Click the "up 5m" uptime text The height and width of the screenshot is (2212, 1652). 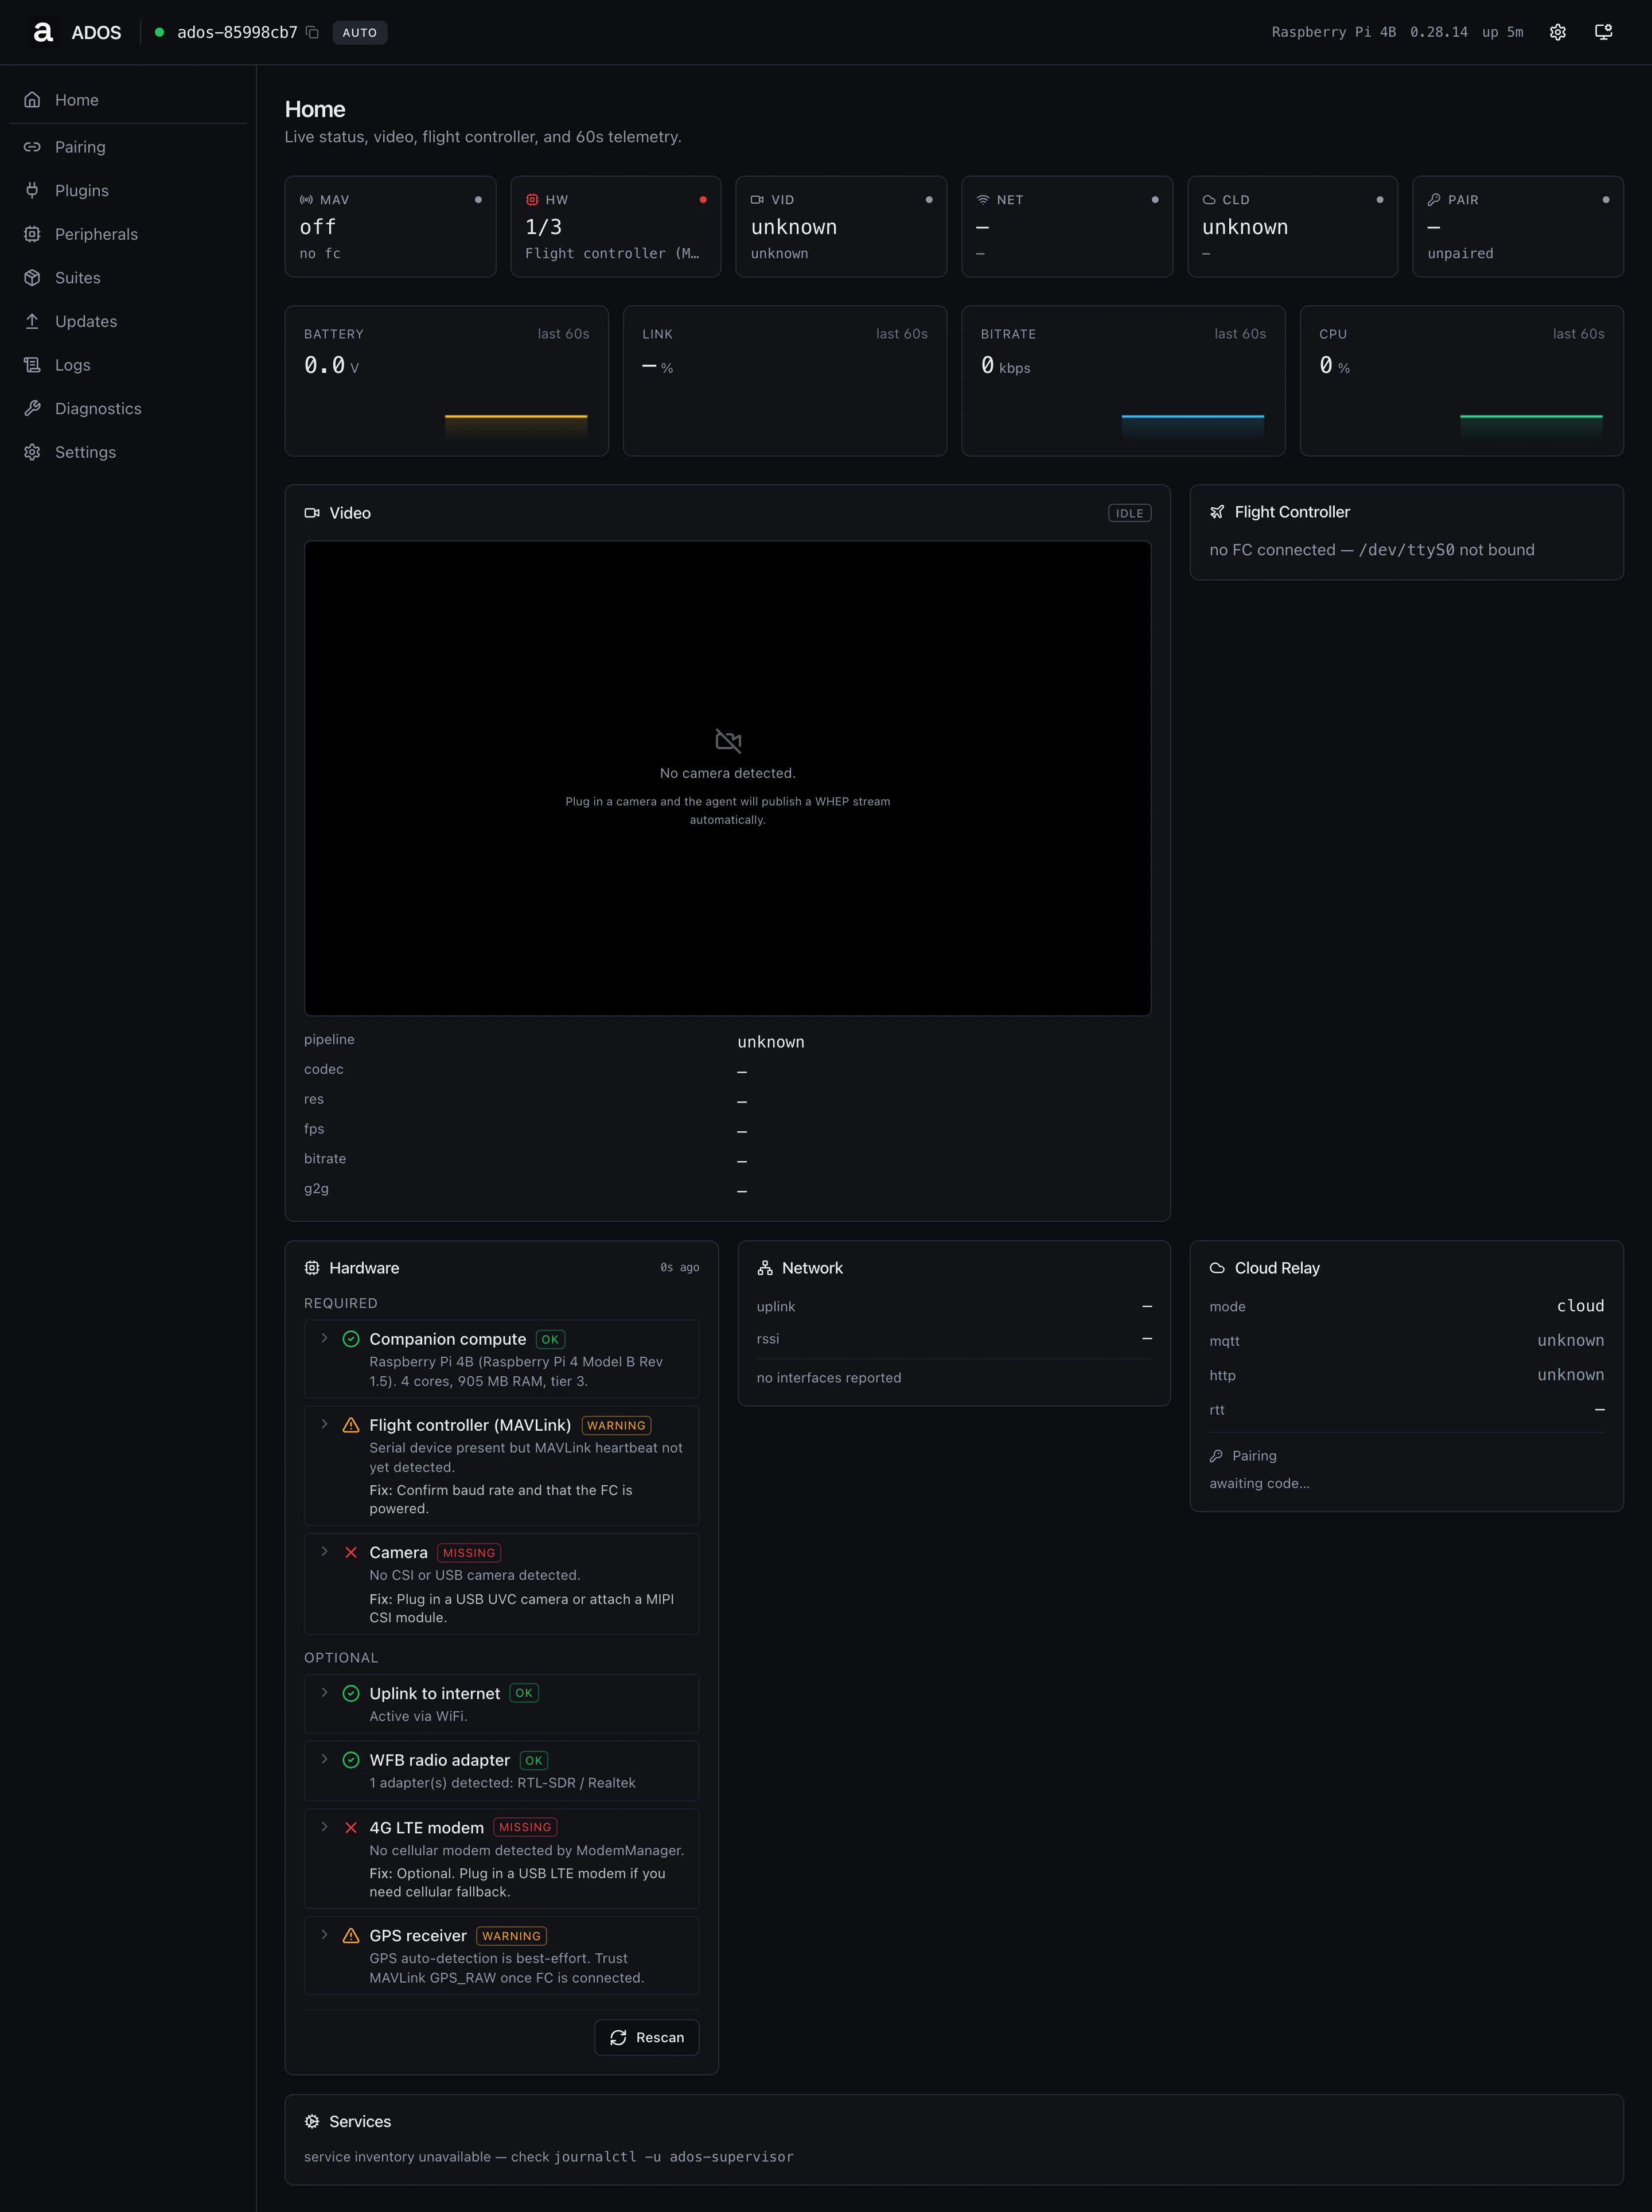coord(1502,32)
